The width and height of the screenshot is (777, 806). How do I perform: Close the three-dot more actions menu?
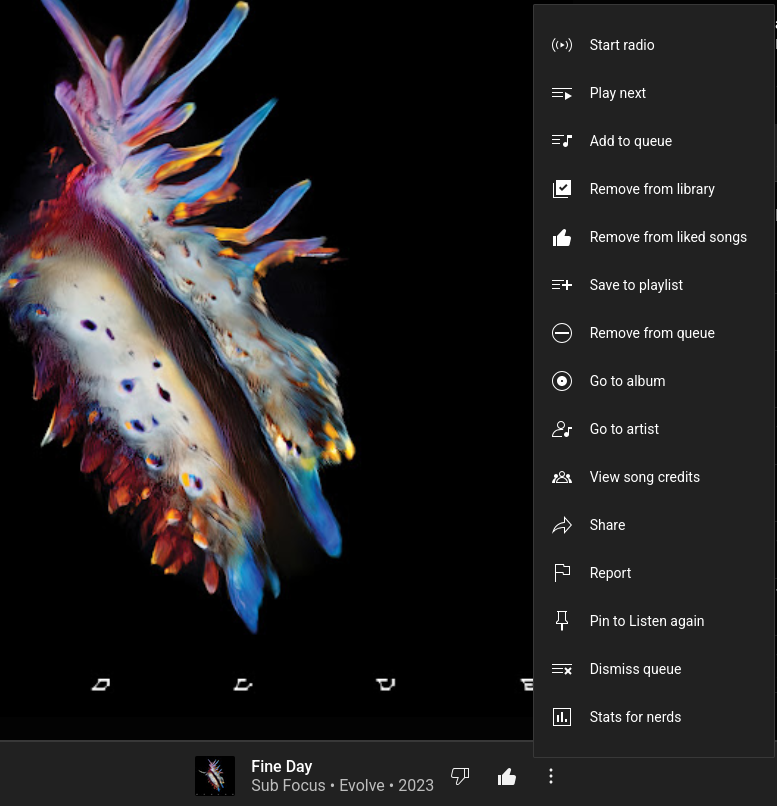coord(551,777)
